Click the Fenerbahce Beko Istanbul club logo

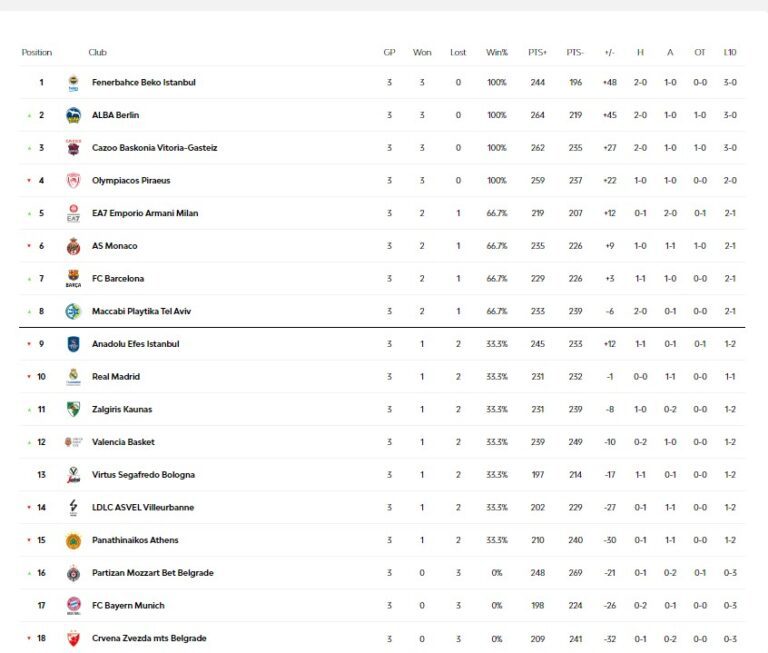(x=73, y=83)
